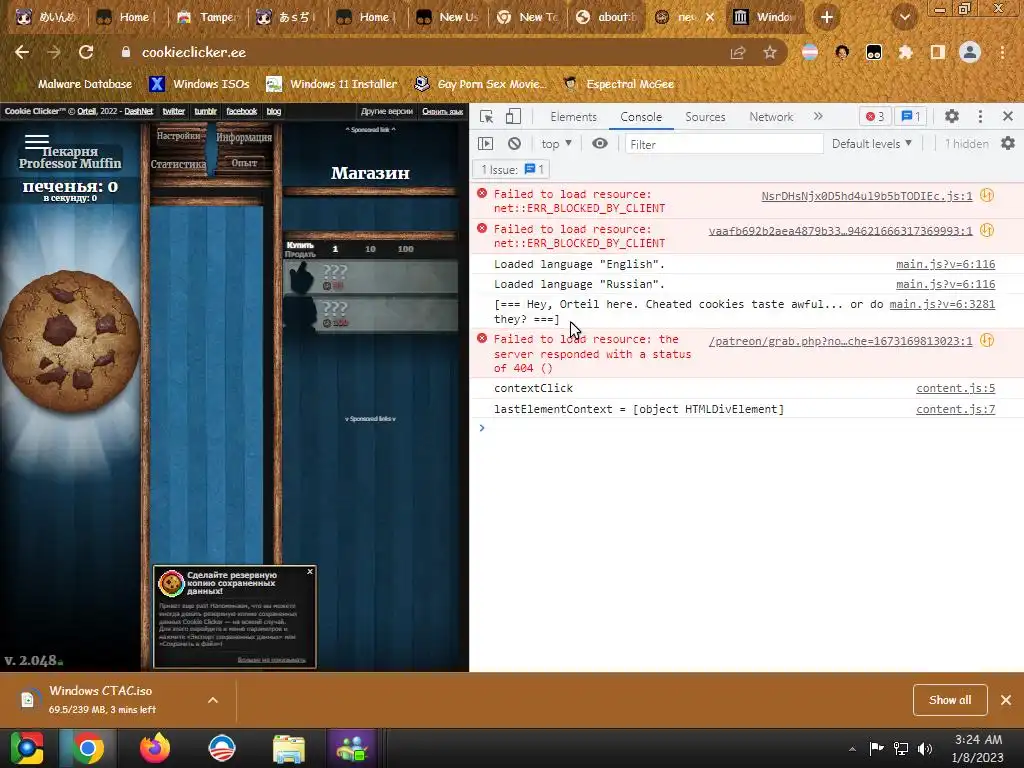Open content.js:5 source link
The height and width of the screenshot is (768, 1024).
[x=955, y=388]
